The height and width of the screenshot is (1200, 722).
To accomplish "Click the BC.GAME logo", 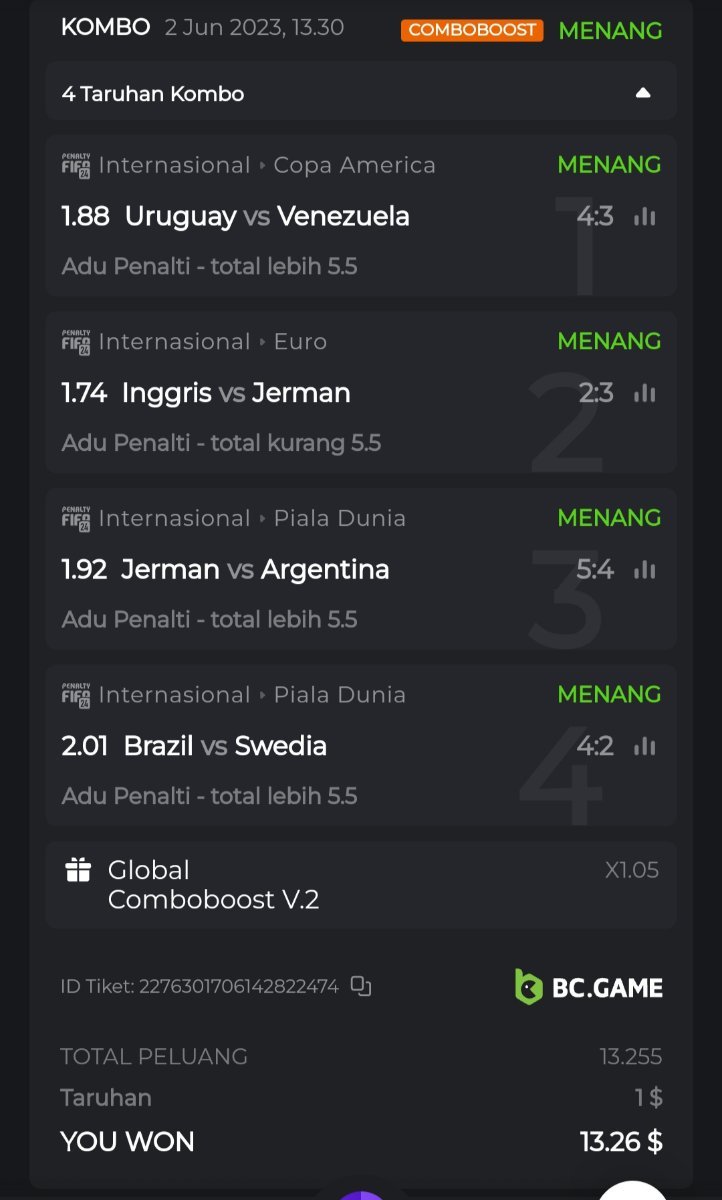I will [x=589, y=987].
